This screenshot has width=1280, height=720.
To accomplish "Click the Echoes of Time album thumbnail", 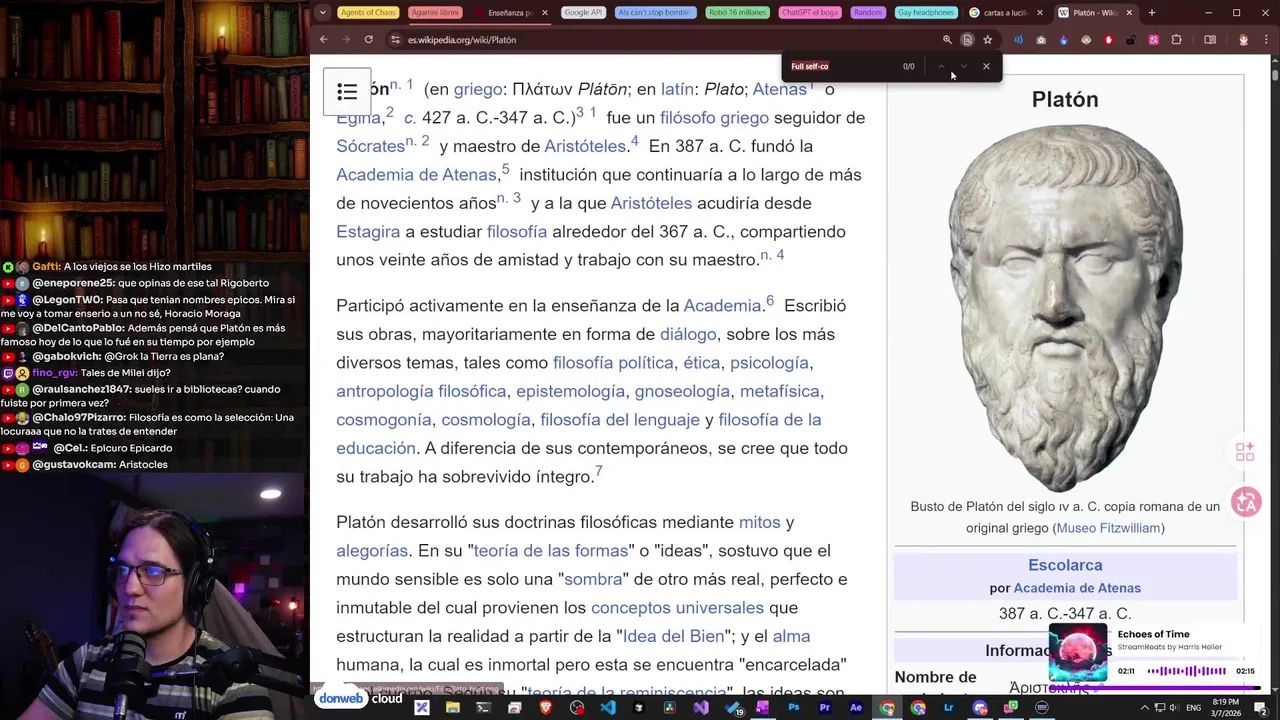I will 1078,652.
